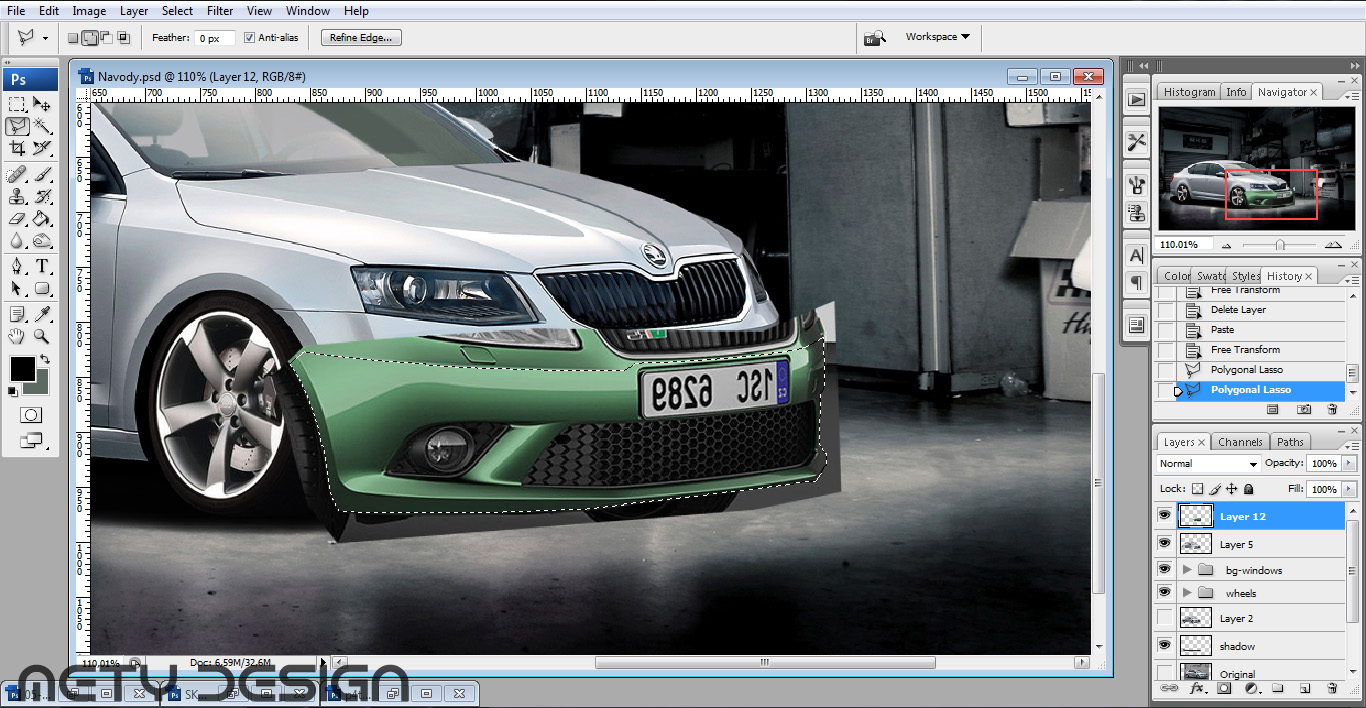
Task: Toggle visibility of the wheels group
Action: click(1164, 593)
